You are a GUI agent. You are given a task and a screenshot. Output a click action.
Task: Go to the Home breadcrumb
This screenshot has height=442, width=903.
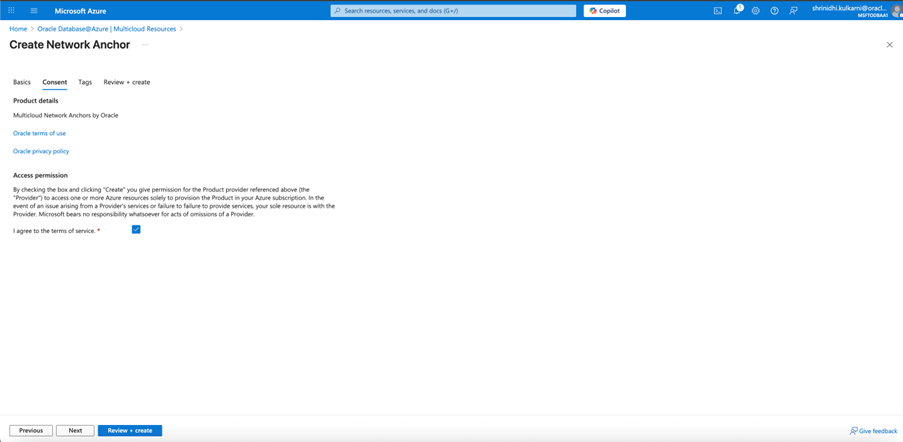(x=18, y=29)
